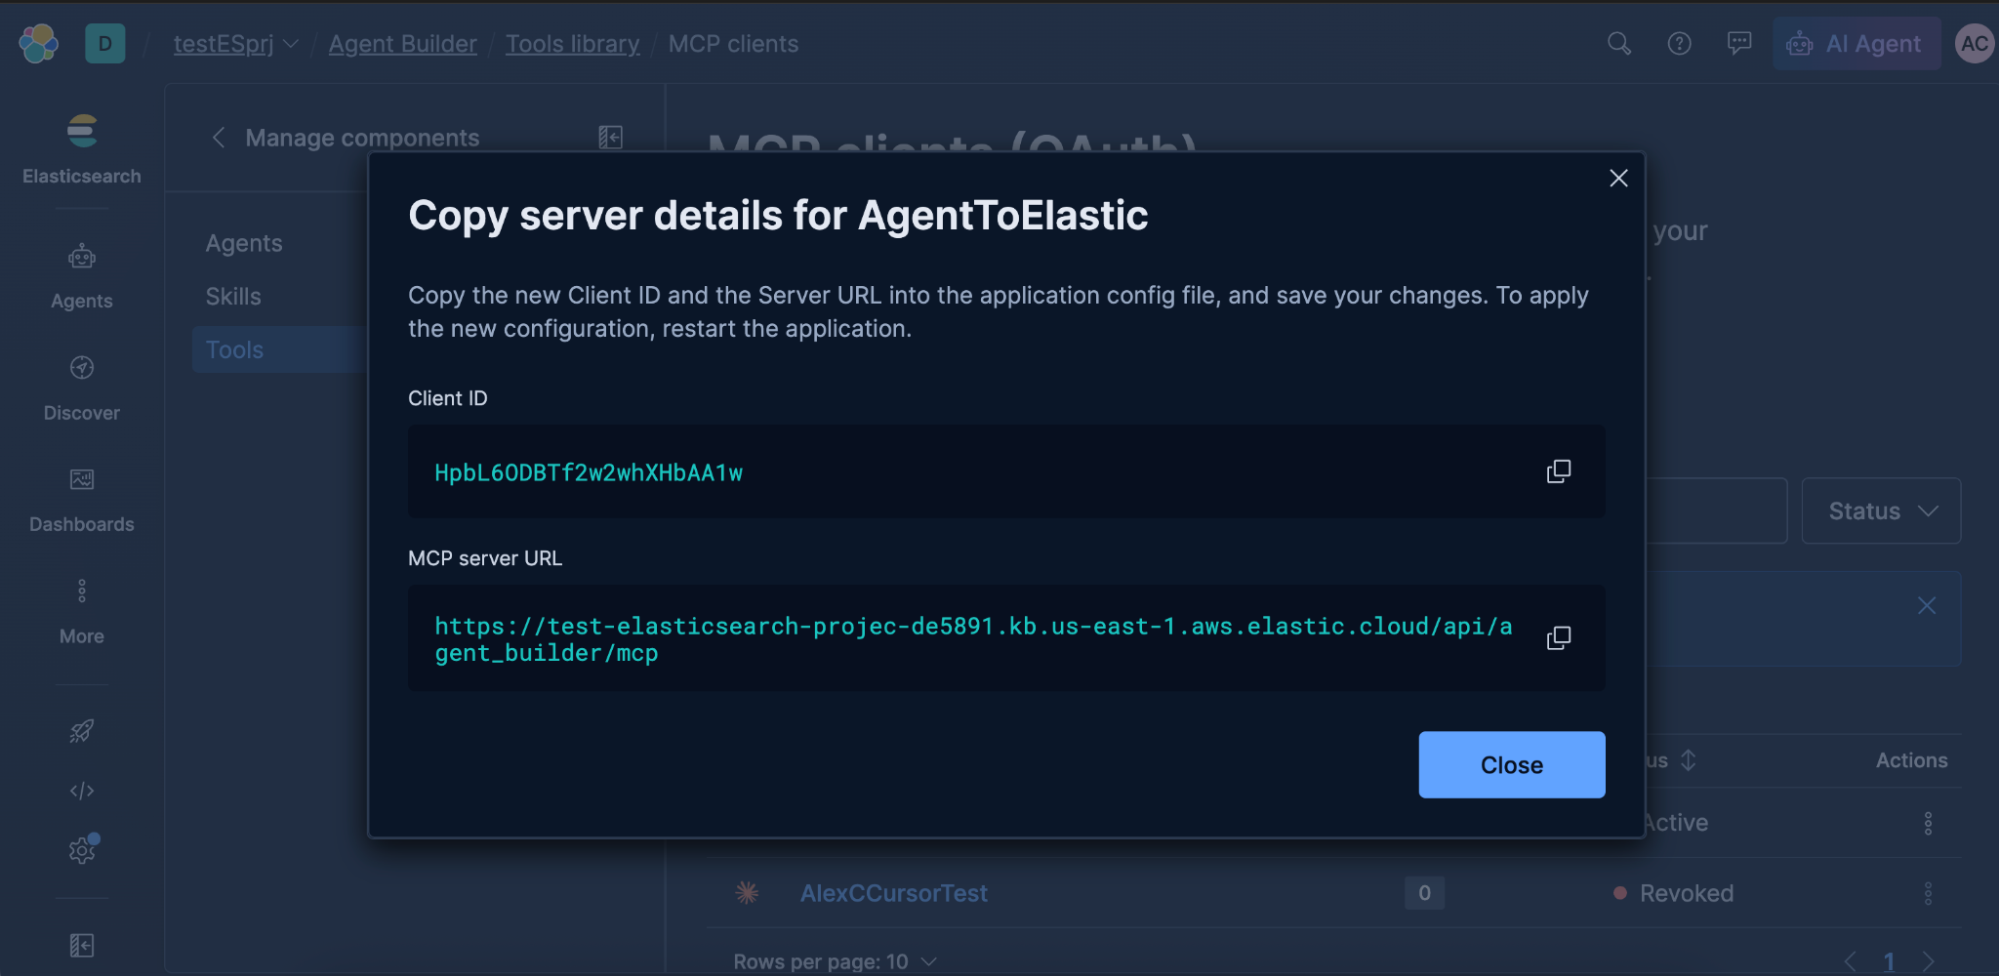Select Tools in Manage components

coord(280,349)
